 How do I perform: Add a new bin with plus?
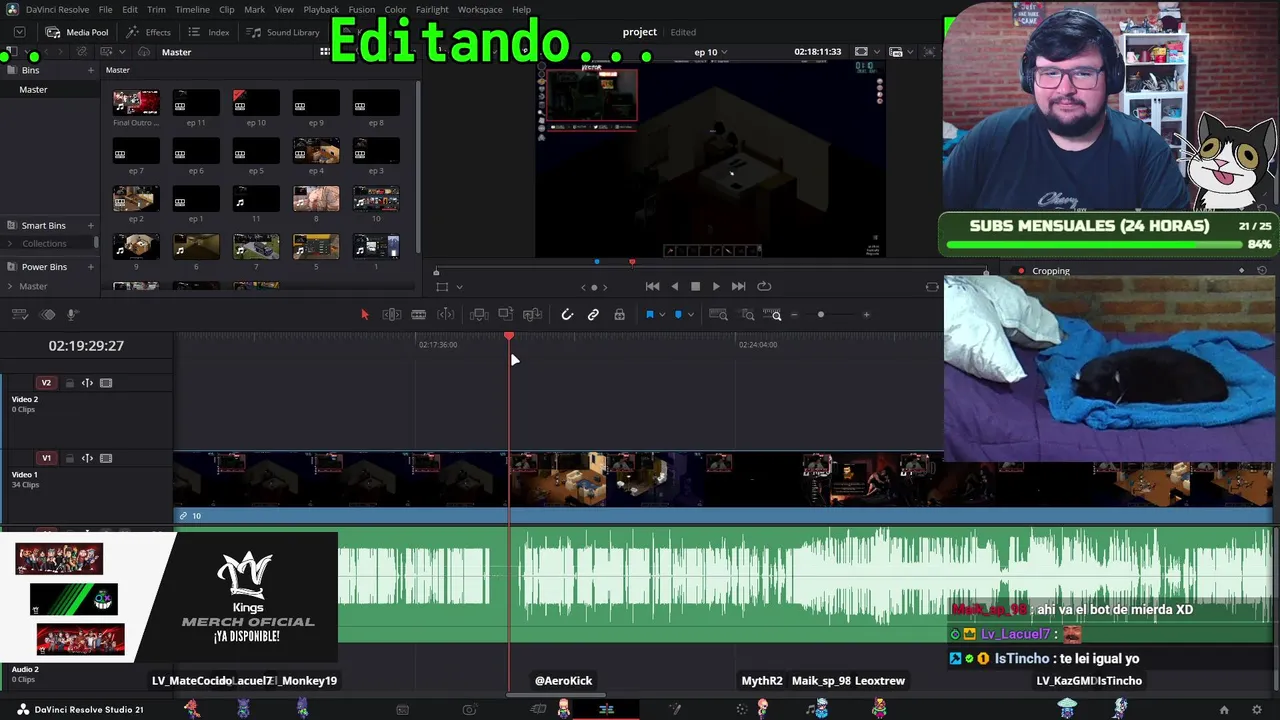pos(90,70)
